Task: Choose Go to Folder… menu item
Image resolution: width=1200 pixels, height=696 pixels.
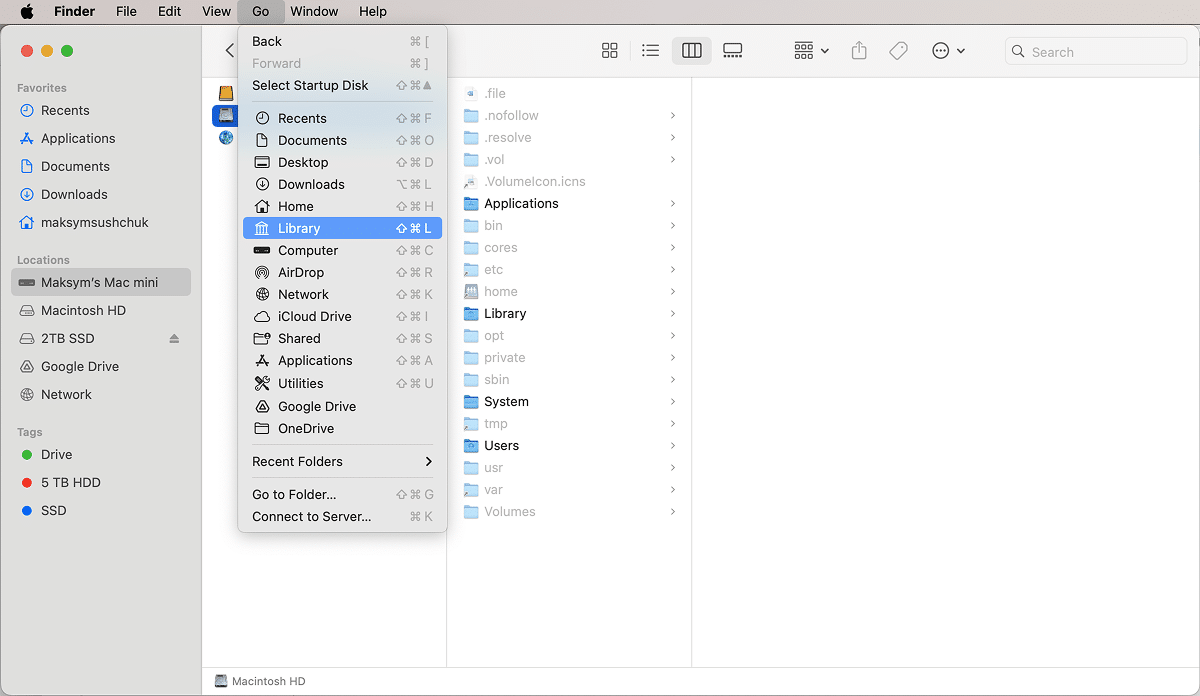Action: click(x=342, y=494)
